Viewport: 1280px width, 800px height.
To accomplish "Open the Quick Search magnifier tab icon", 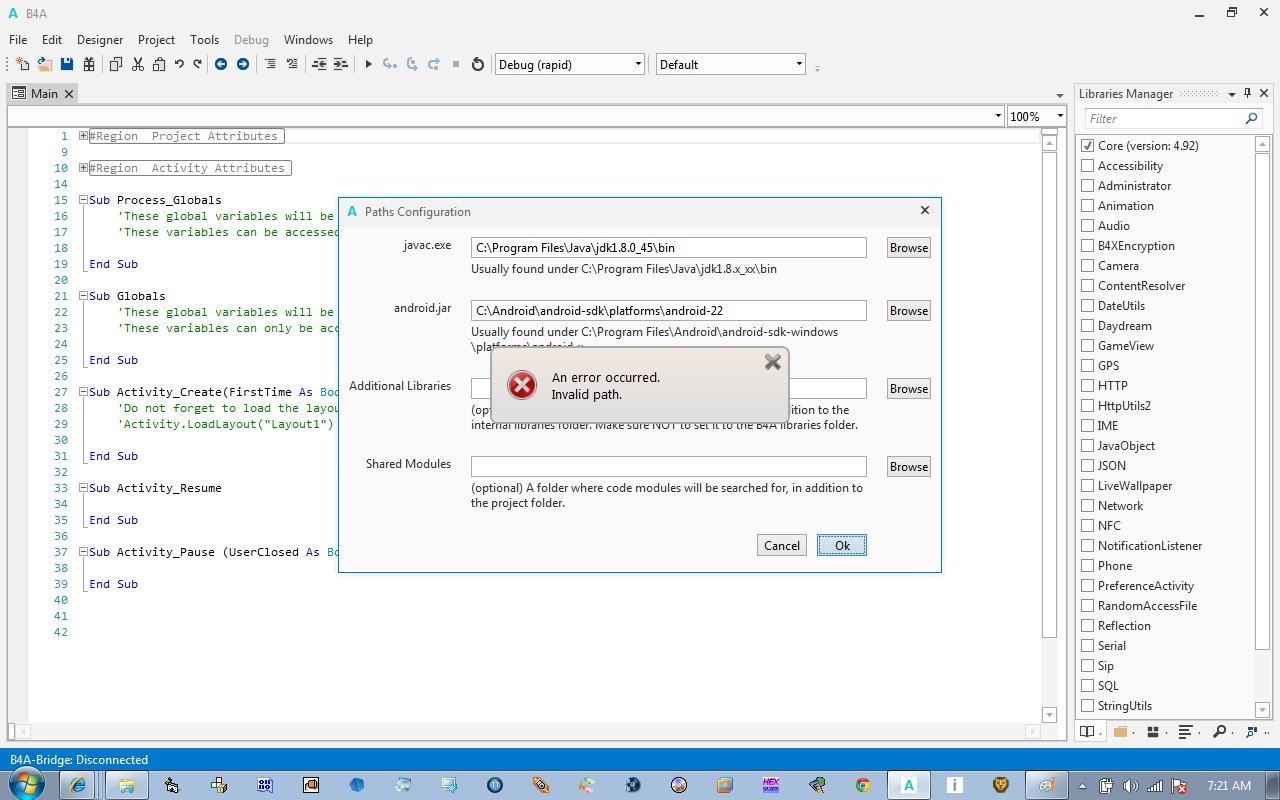I will [x=1220, y=731].
